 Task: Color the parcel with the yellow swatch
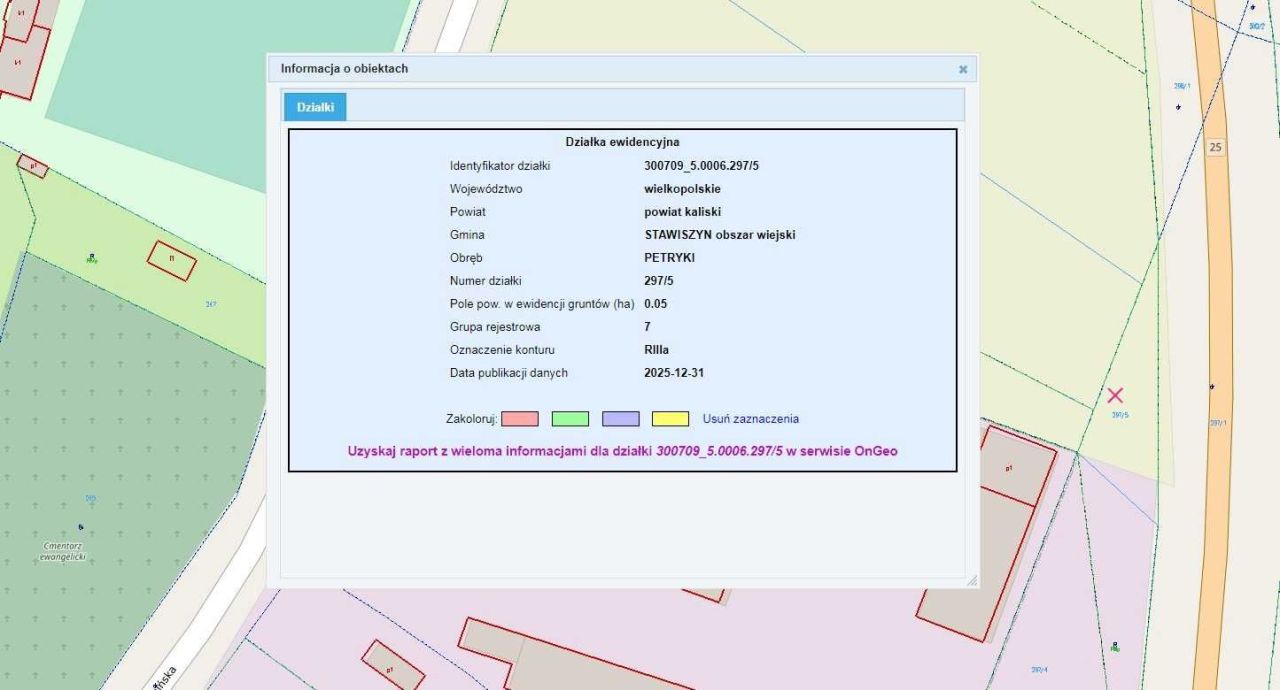coord(670,419)
